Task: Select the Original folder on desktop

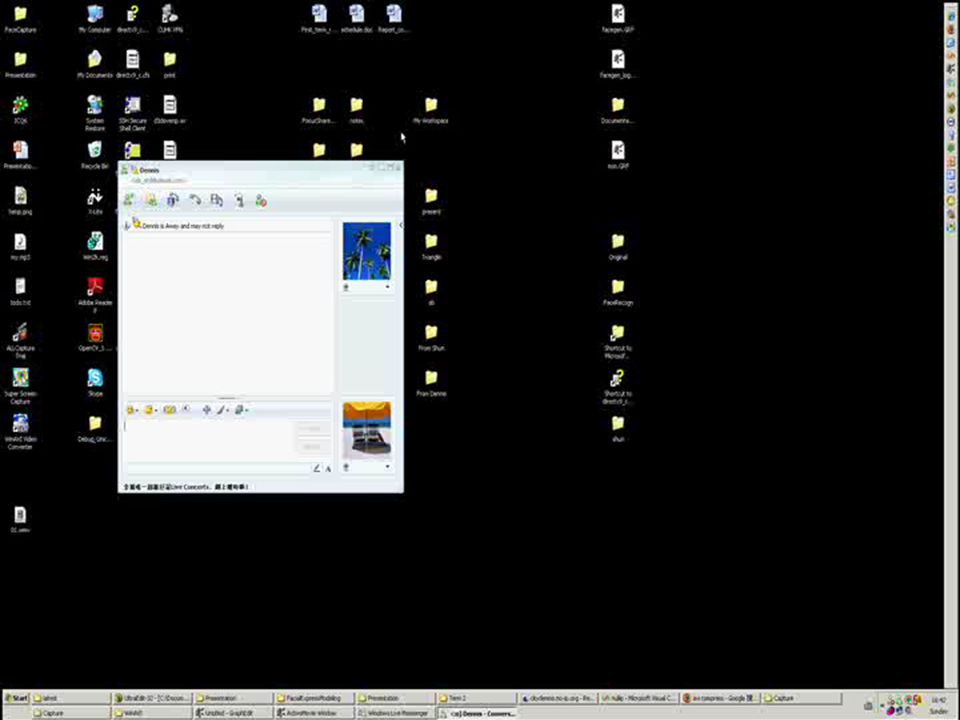Action: pos(618,246)
